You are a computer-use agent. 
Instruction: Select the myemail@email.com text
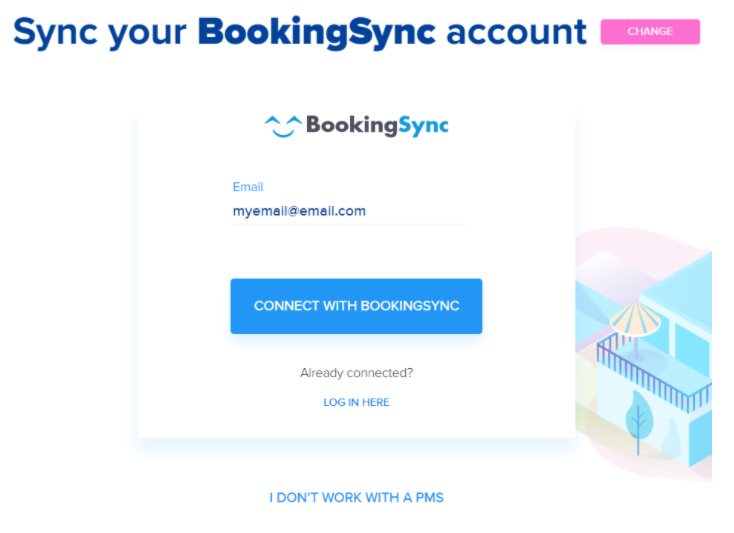click(299, 211)
